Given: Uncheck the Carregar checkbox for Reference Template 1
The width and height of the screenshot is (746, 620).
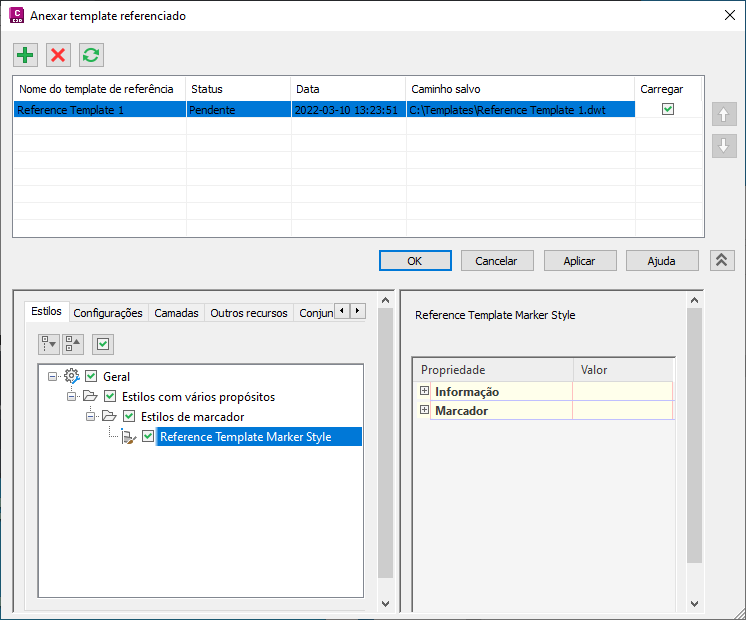Looking at the screenshot, I should pyautogui.click(x=668, y=109).
